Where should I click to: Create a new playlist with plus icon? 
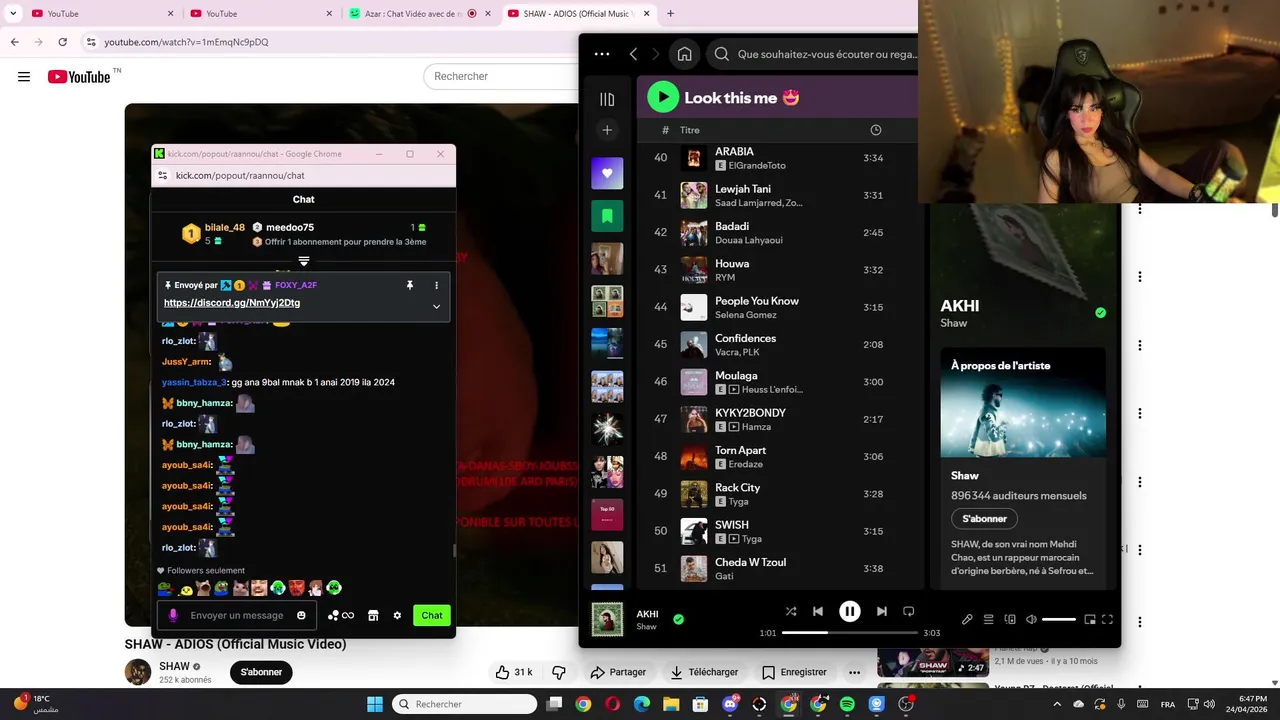[x=607, y=130]
